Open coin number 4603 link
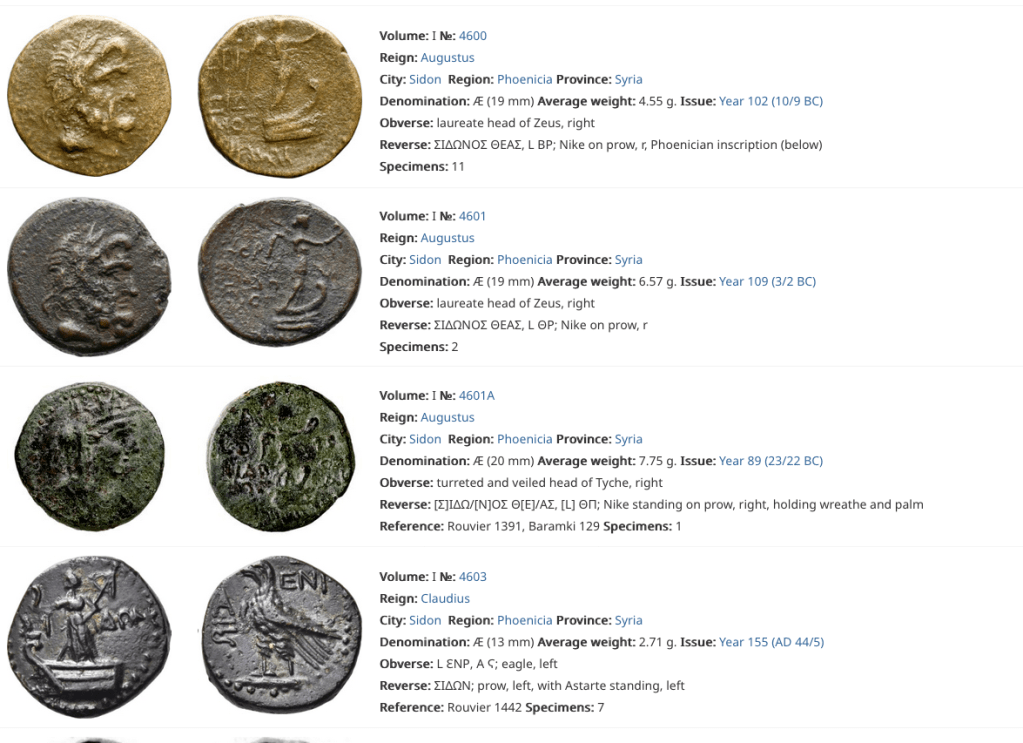Viewport: 1023px width, 743px height. [472, 577]
